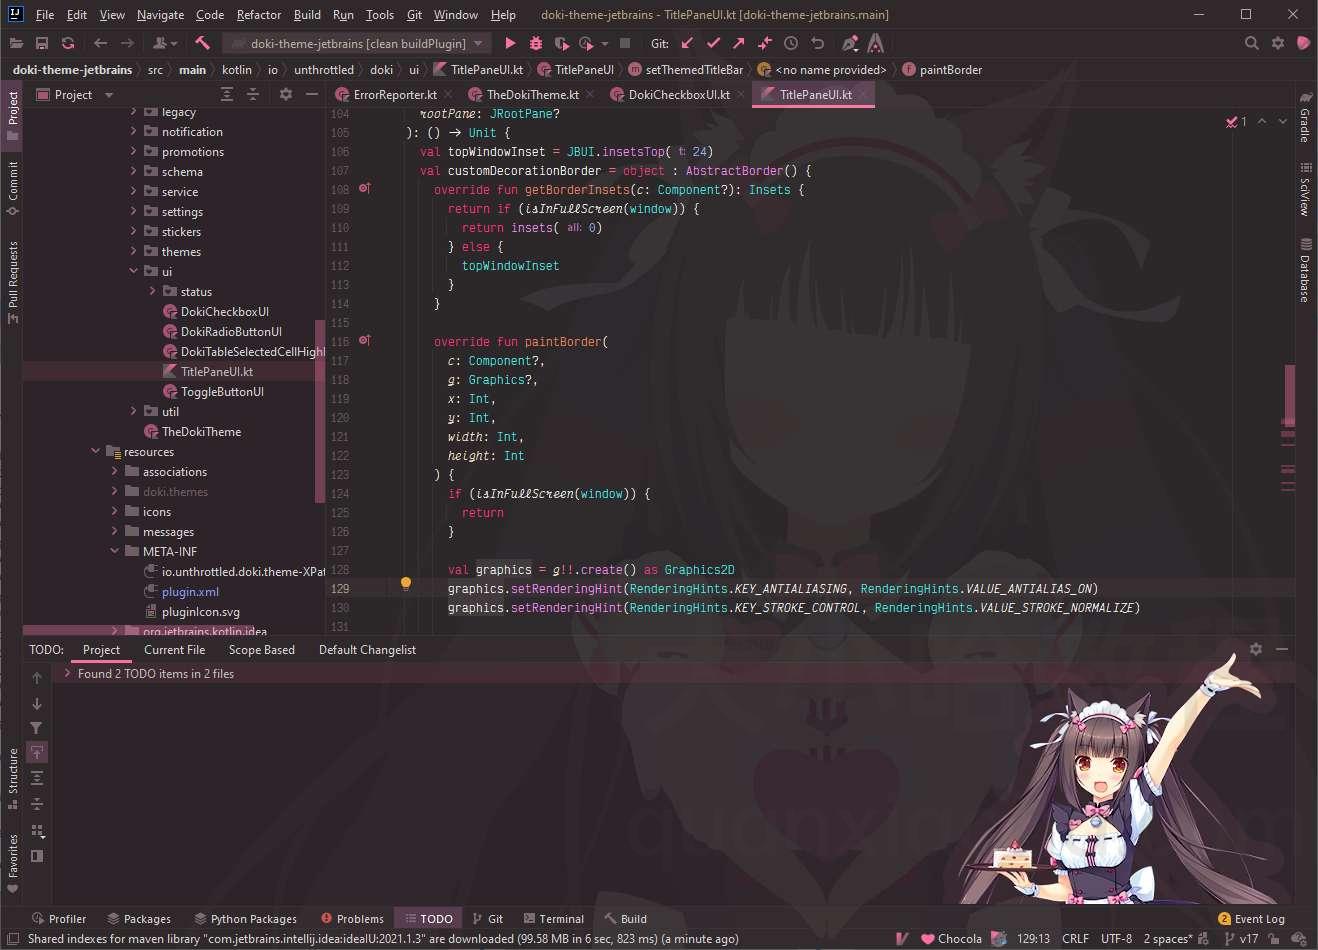Collapse the META-INF folder
Screen dimensions: 1318x950
[115, 551]
